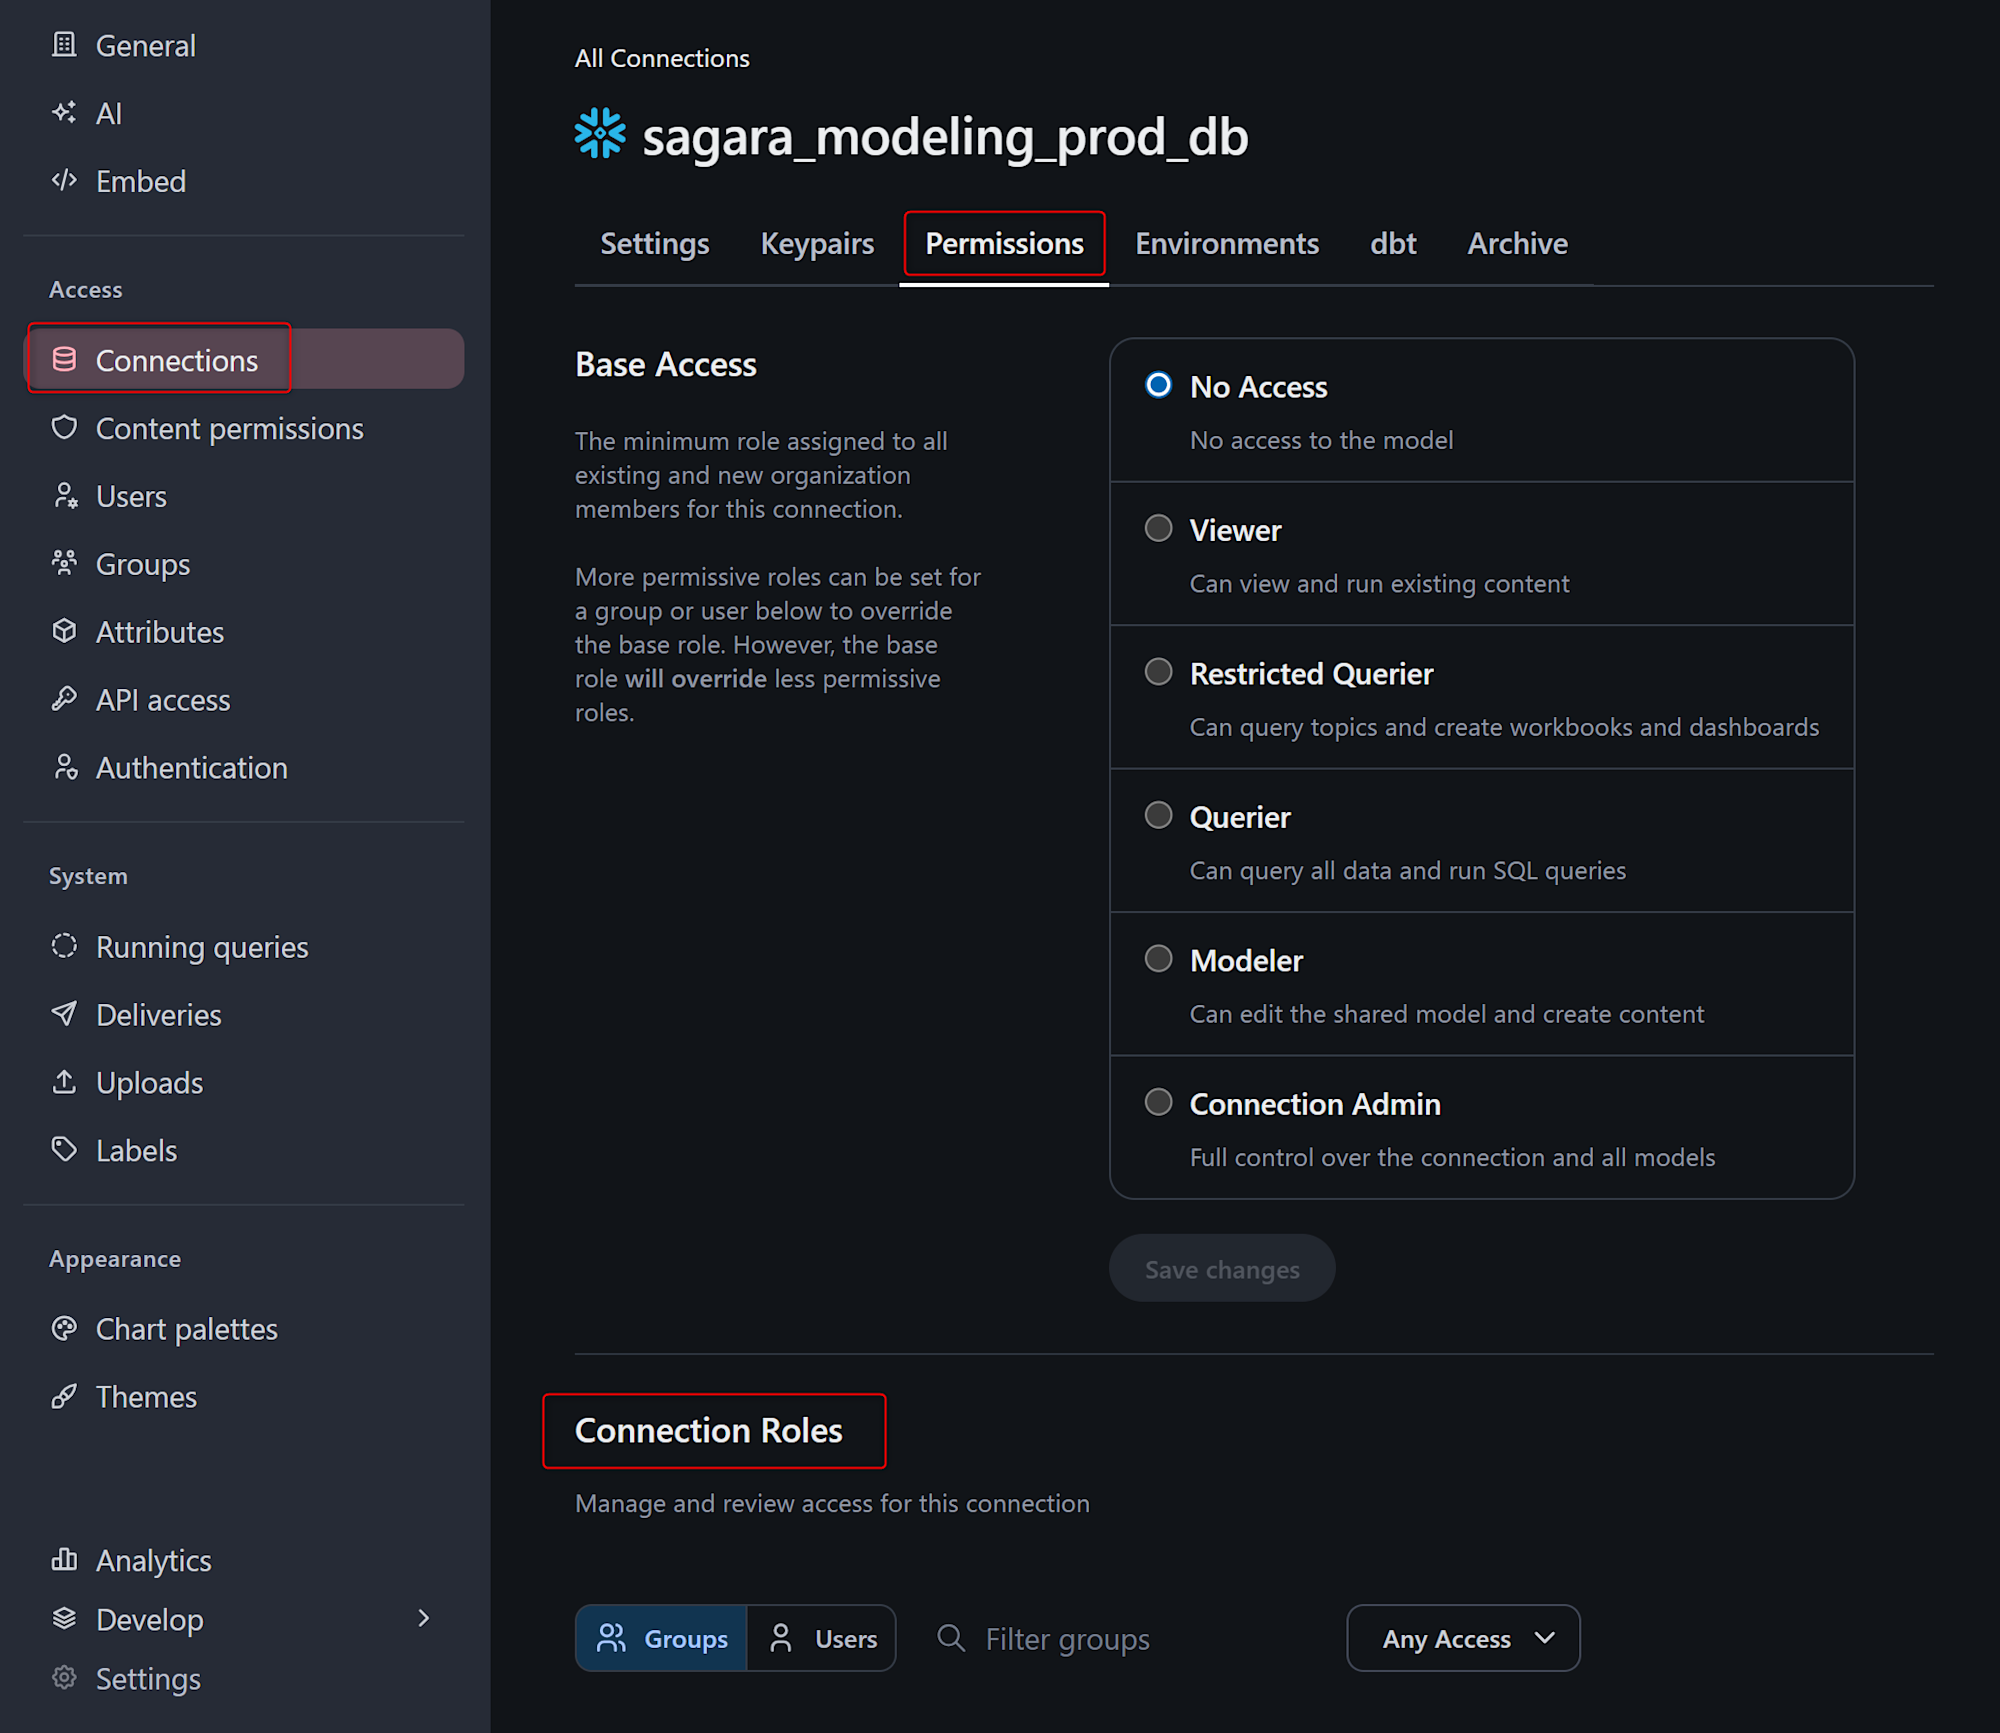
Task: Choose the Restricted Querier radio option
Action: pyautogui.click(x=1158, y=672)
